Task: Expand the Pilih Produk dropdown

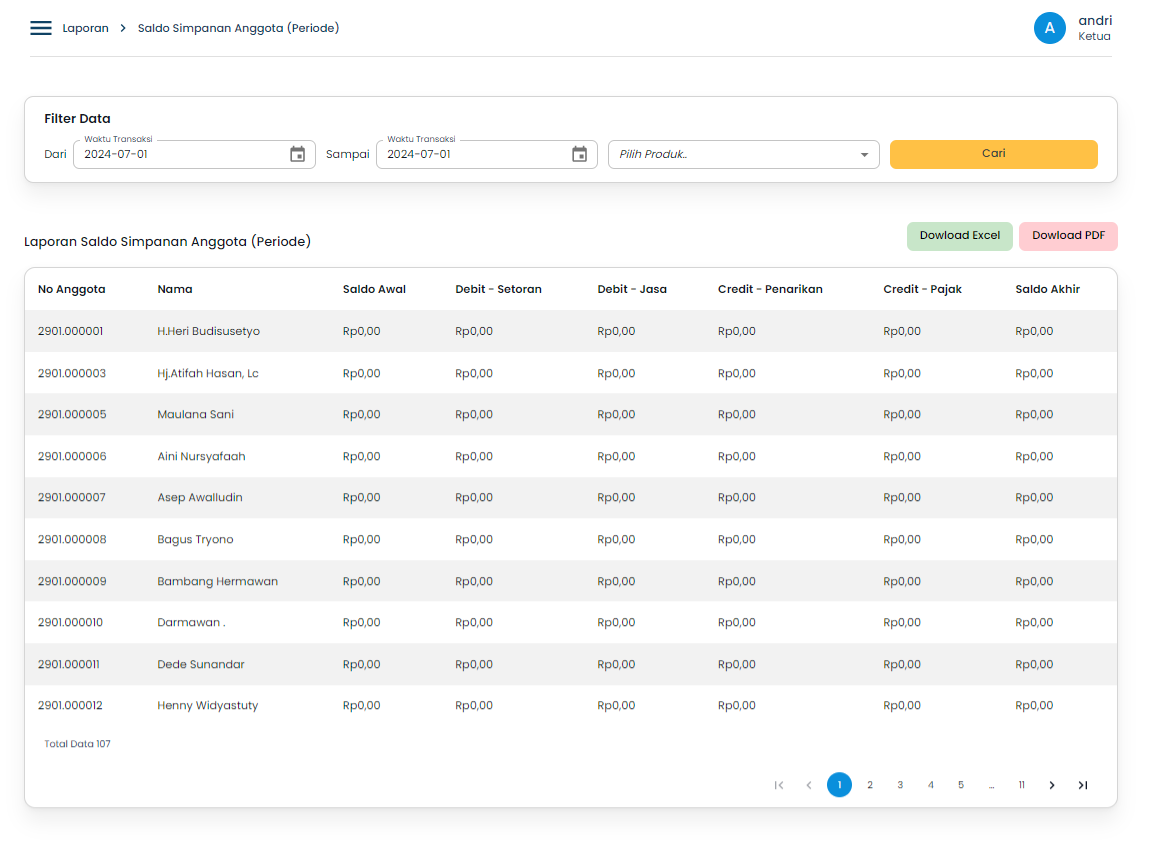Action: point(864,155)
